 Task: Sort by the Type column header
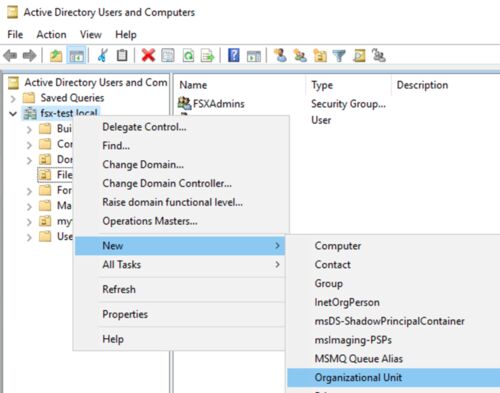click(348, 85)
